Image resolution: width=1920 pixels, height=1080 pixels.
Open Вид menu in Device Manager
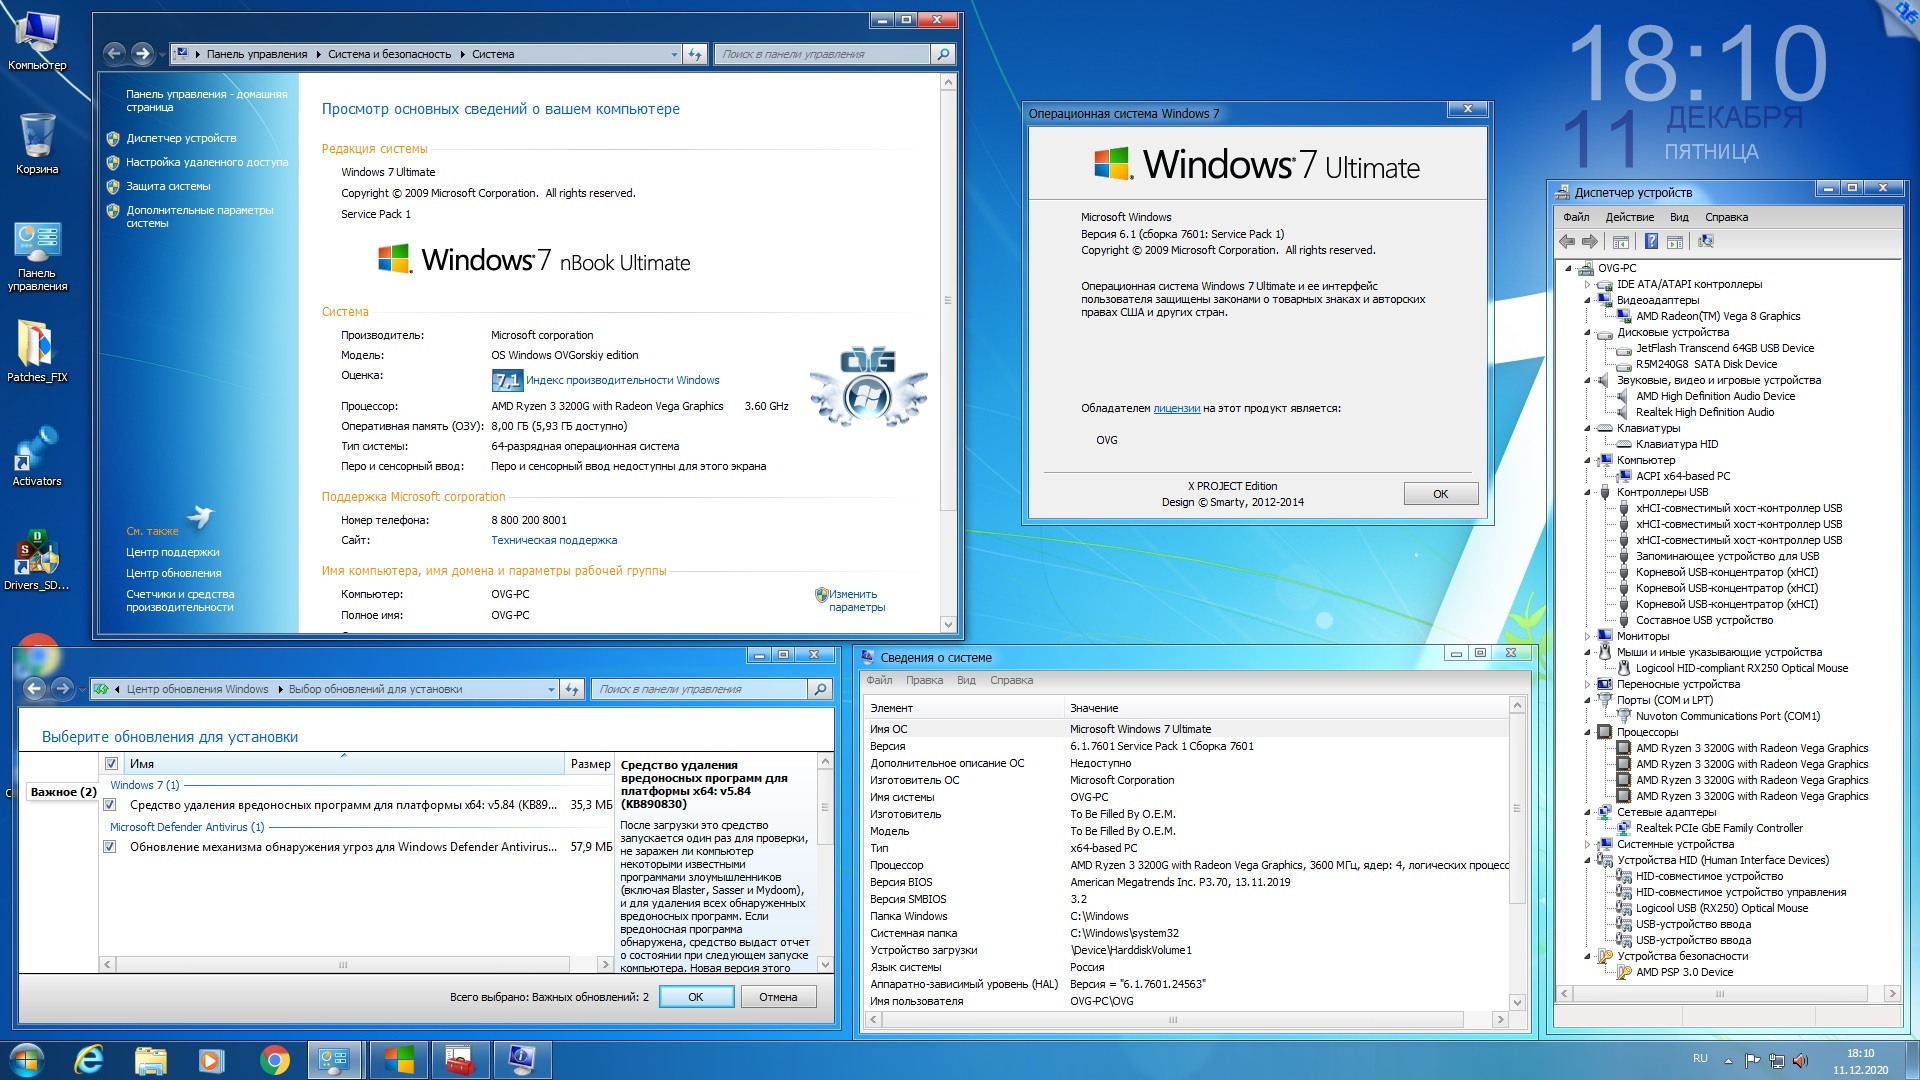click(x=1679, y=217)
